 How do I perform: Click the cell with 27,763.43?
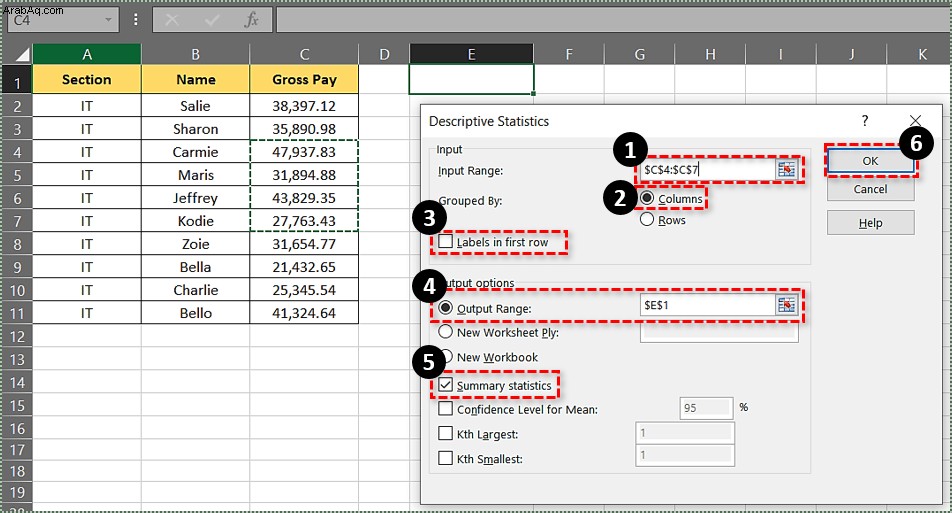pos(304,221)
